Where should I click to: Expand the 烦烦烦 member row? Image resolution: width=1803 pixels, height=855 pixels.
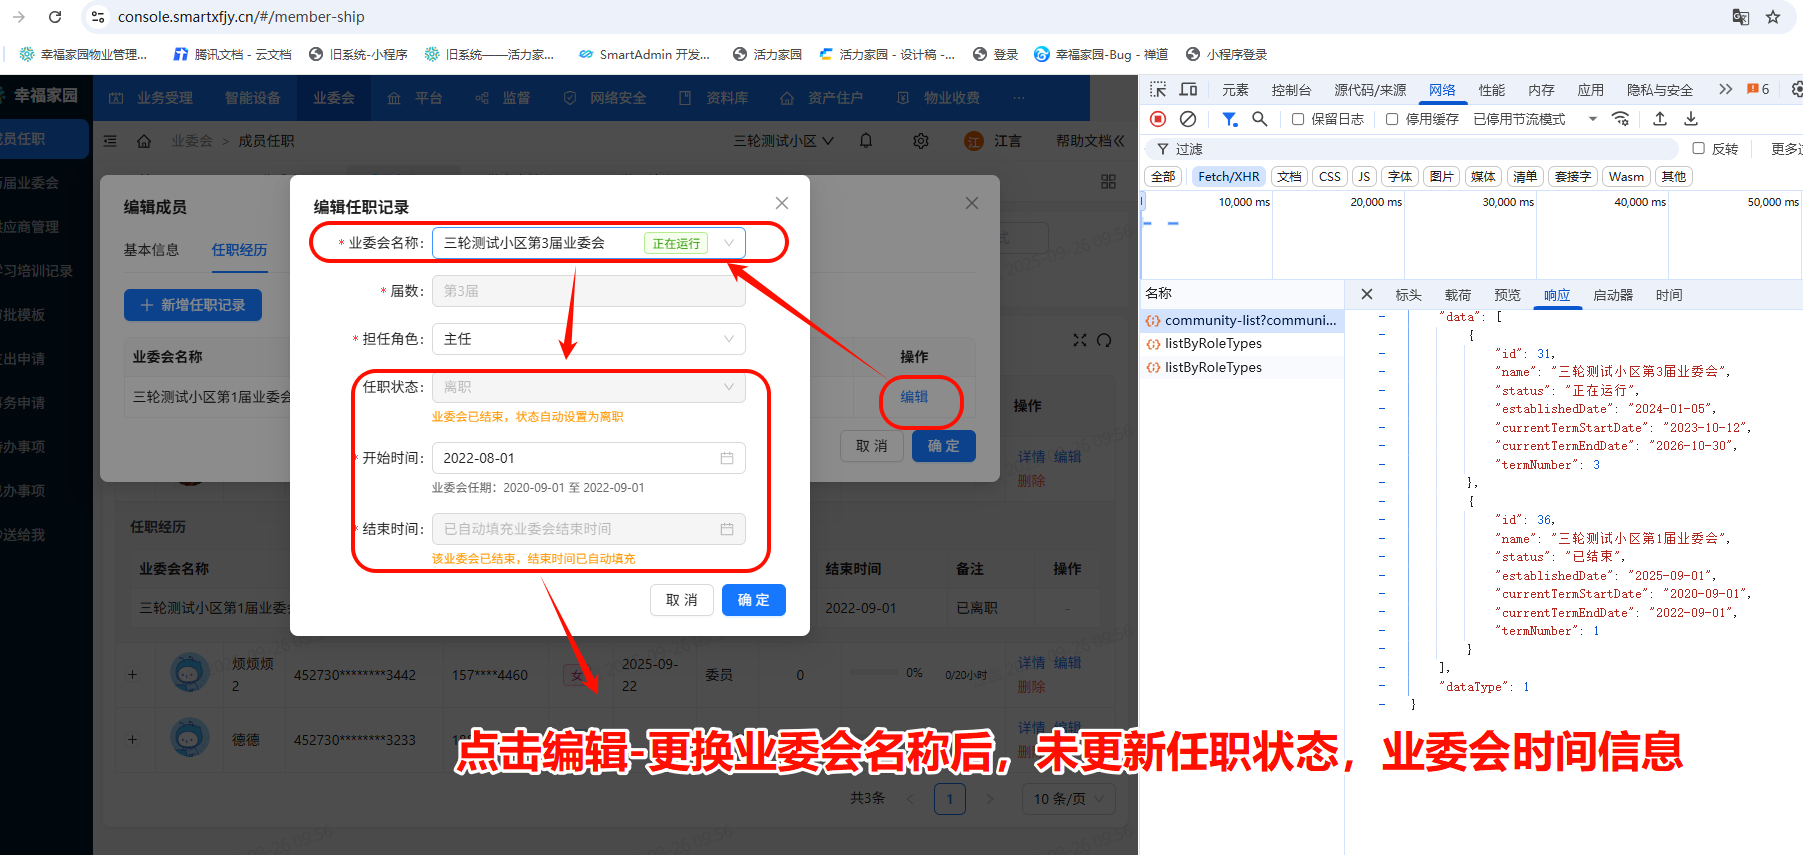(x=132, y=675)
